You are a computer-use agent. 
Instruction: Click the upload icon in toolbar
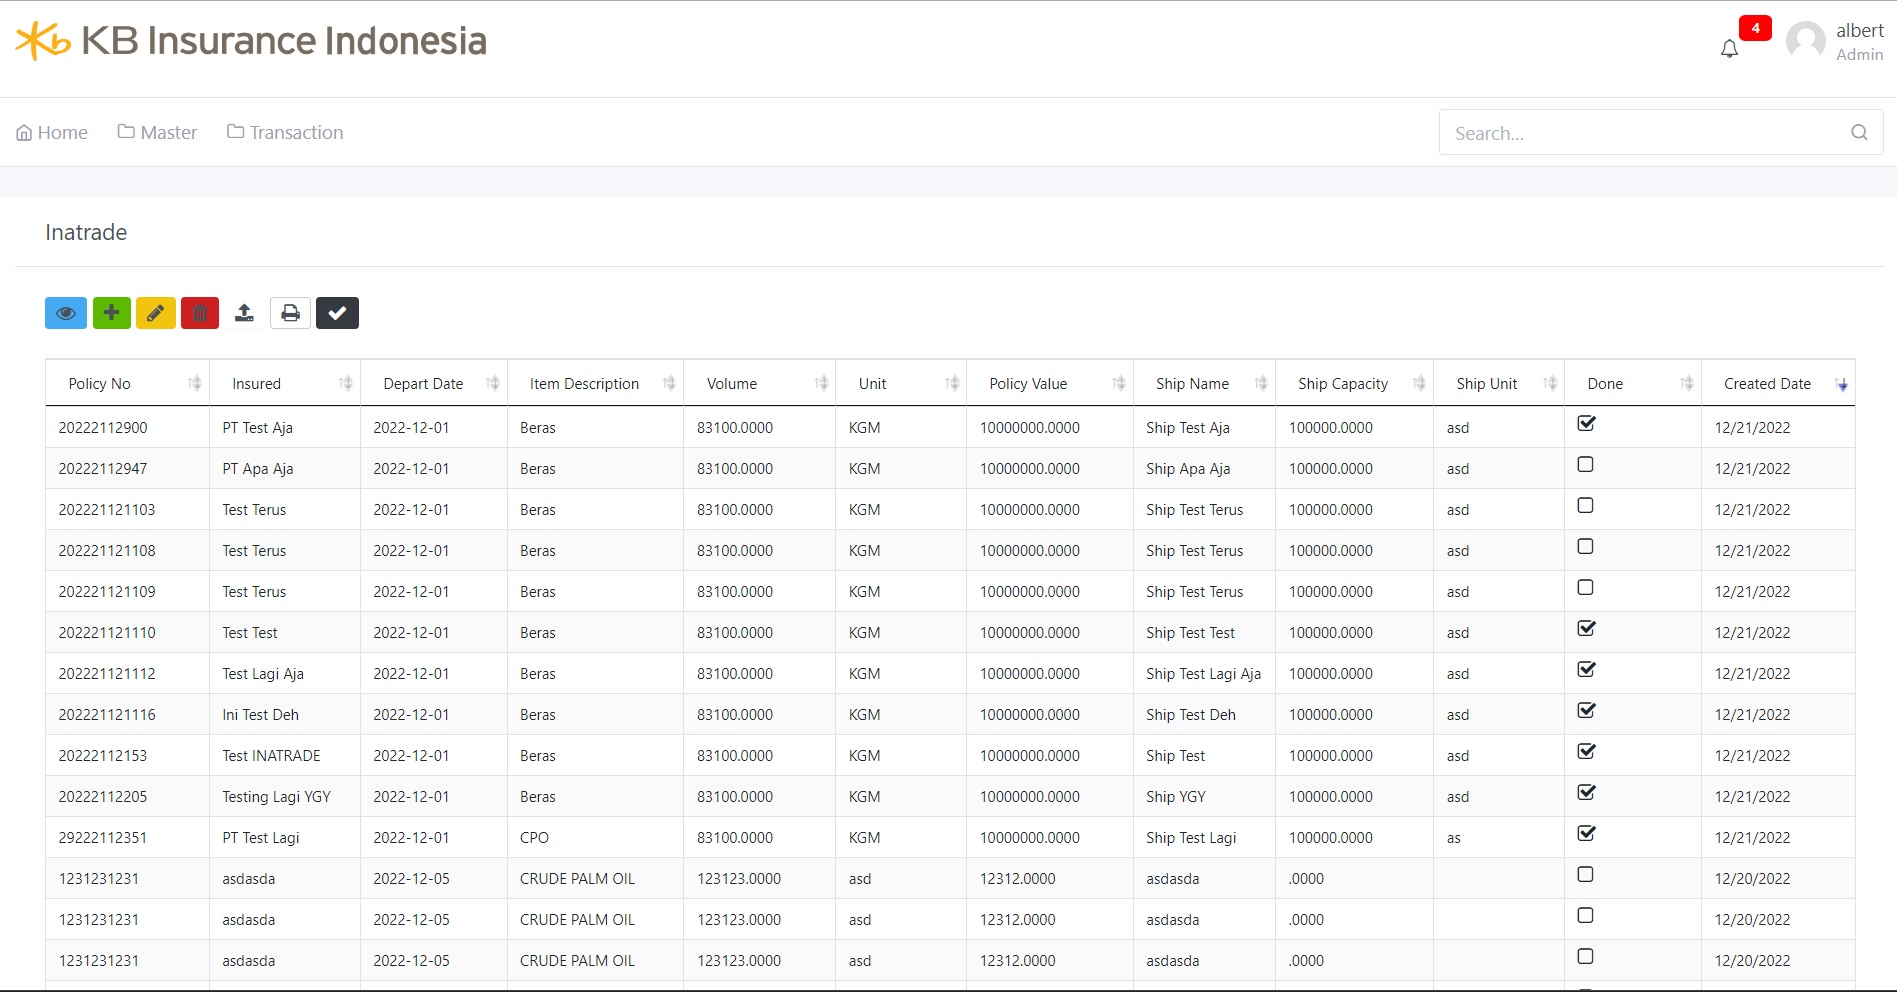point(244,313)
